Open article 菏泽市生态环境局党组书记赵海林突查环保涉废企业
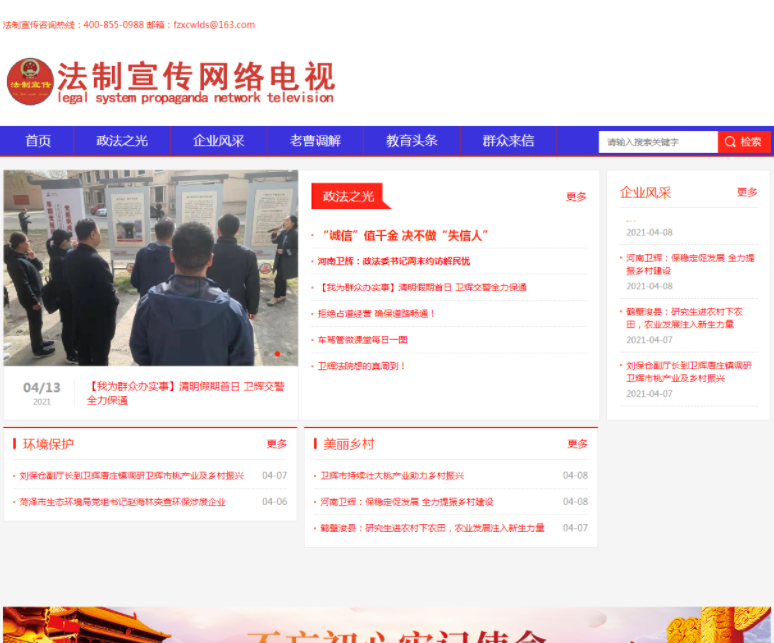 click(x=122, y=502)
